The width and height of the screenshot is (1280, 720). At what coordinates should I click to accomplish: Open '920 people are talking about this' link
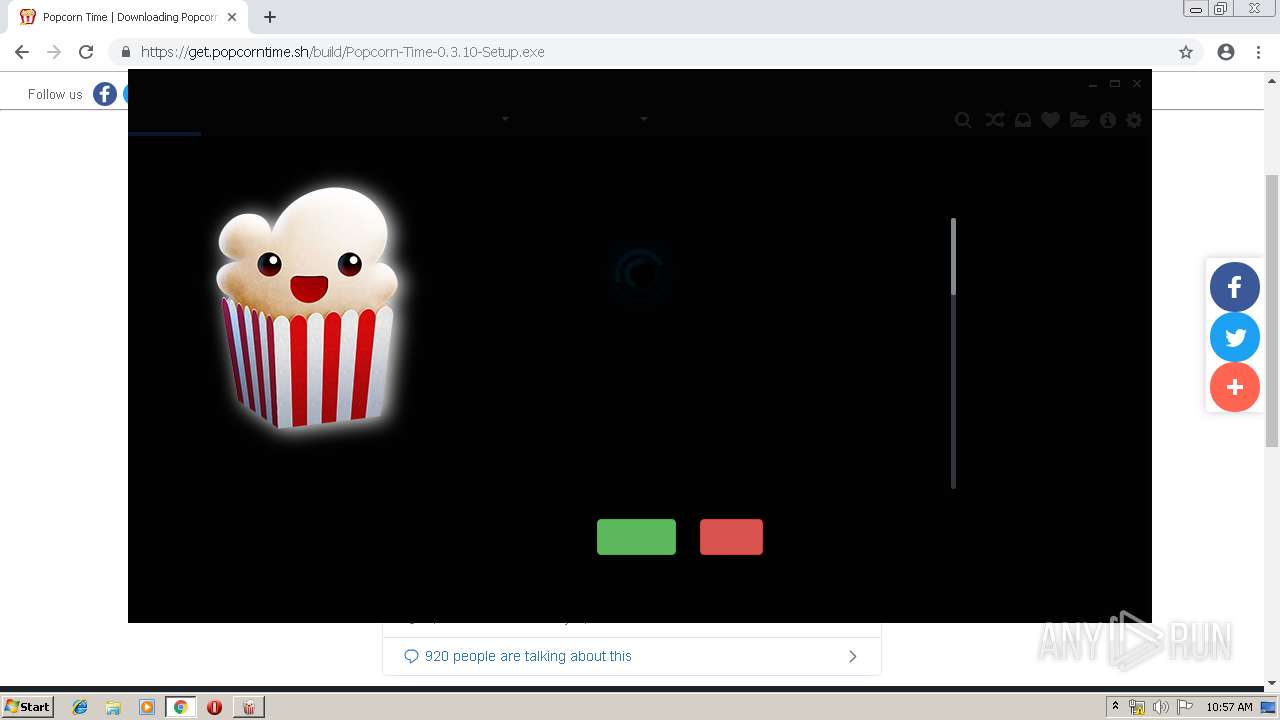coord(528,656)
